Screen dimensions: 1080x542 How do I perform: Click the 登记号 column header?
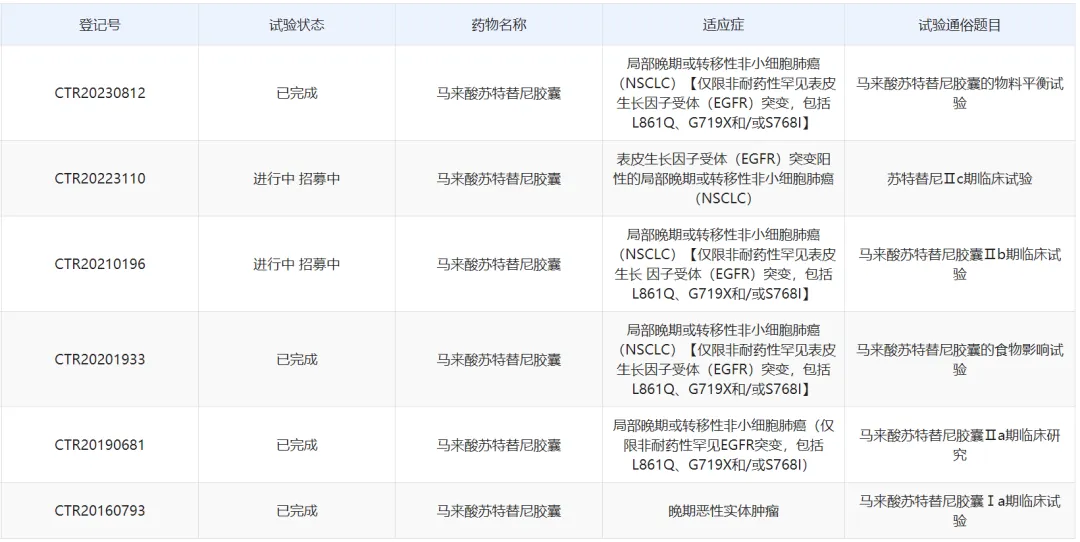coord(99,25)
